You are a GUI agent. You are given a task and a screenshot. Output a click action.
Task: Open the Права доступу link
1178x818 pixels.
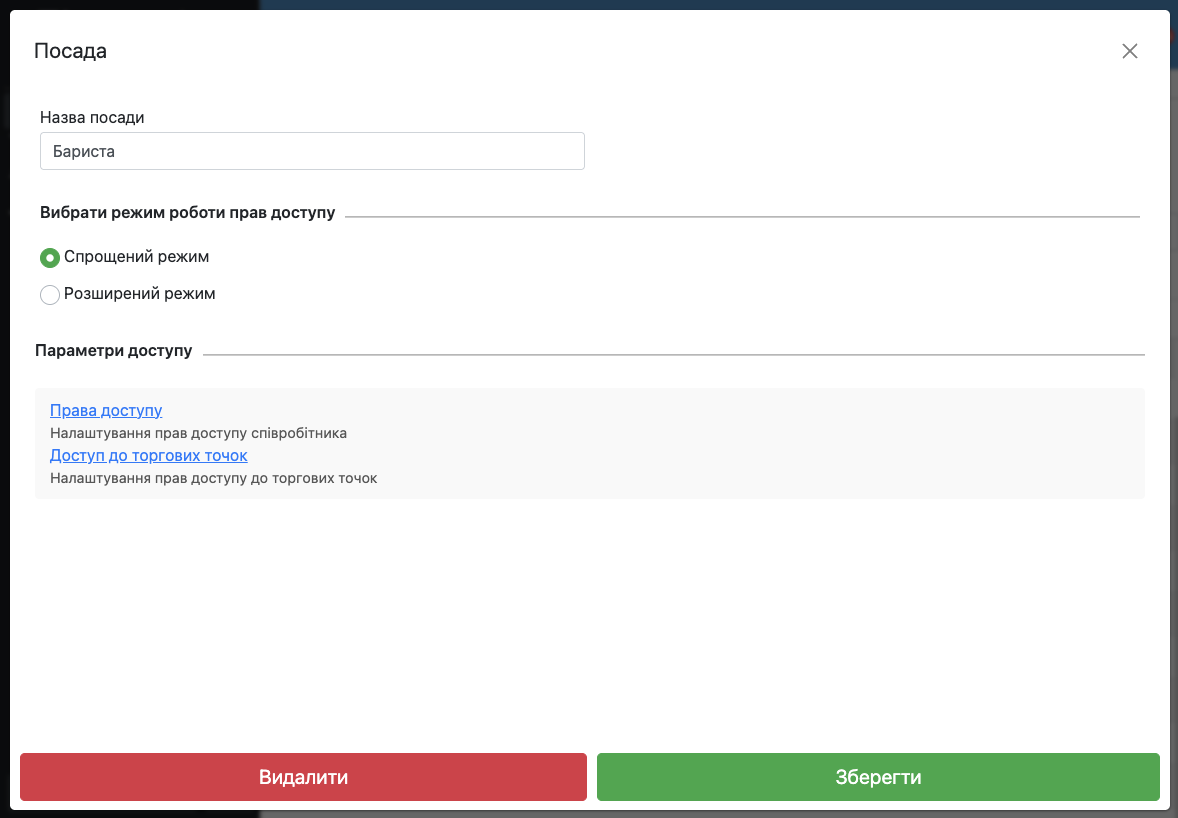[106, 410]
